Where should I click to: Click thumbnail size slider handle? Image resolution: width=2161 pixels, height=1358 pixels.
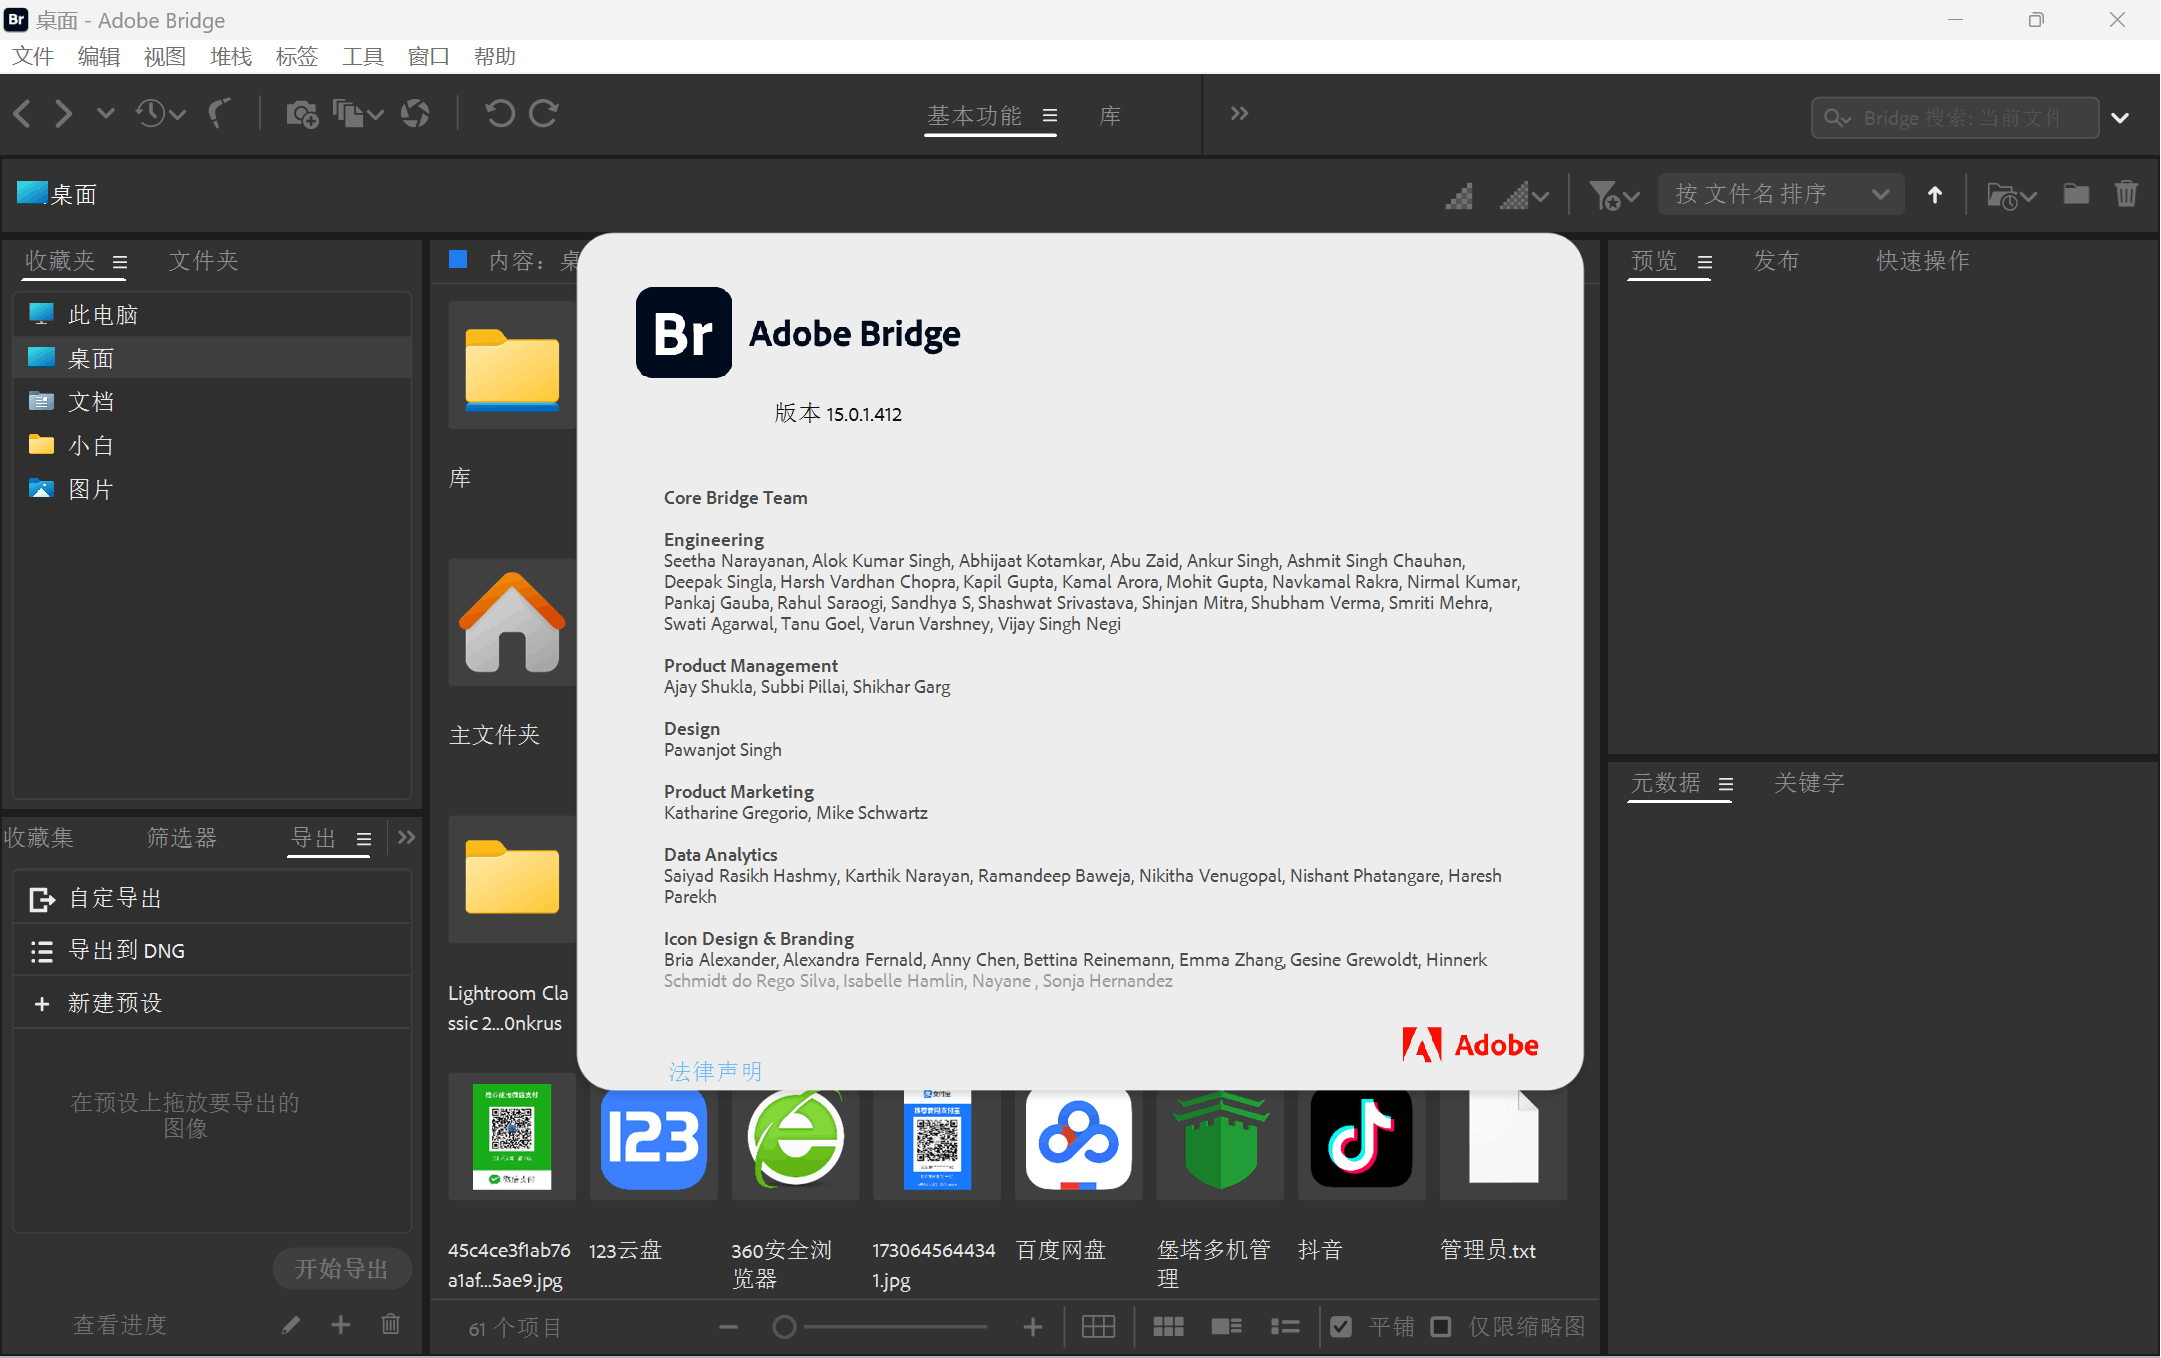(x=785, y=1327)
